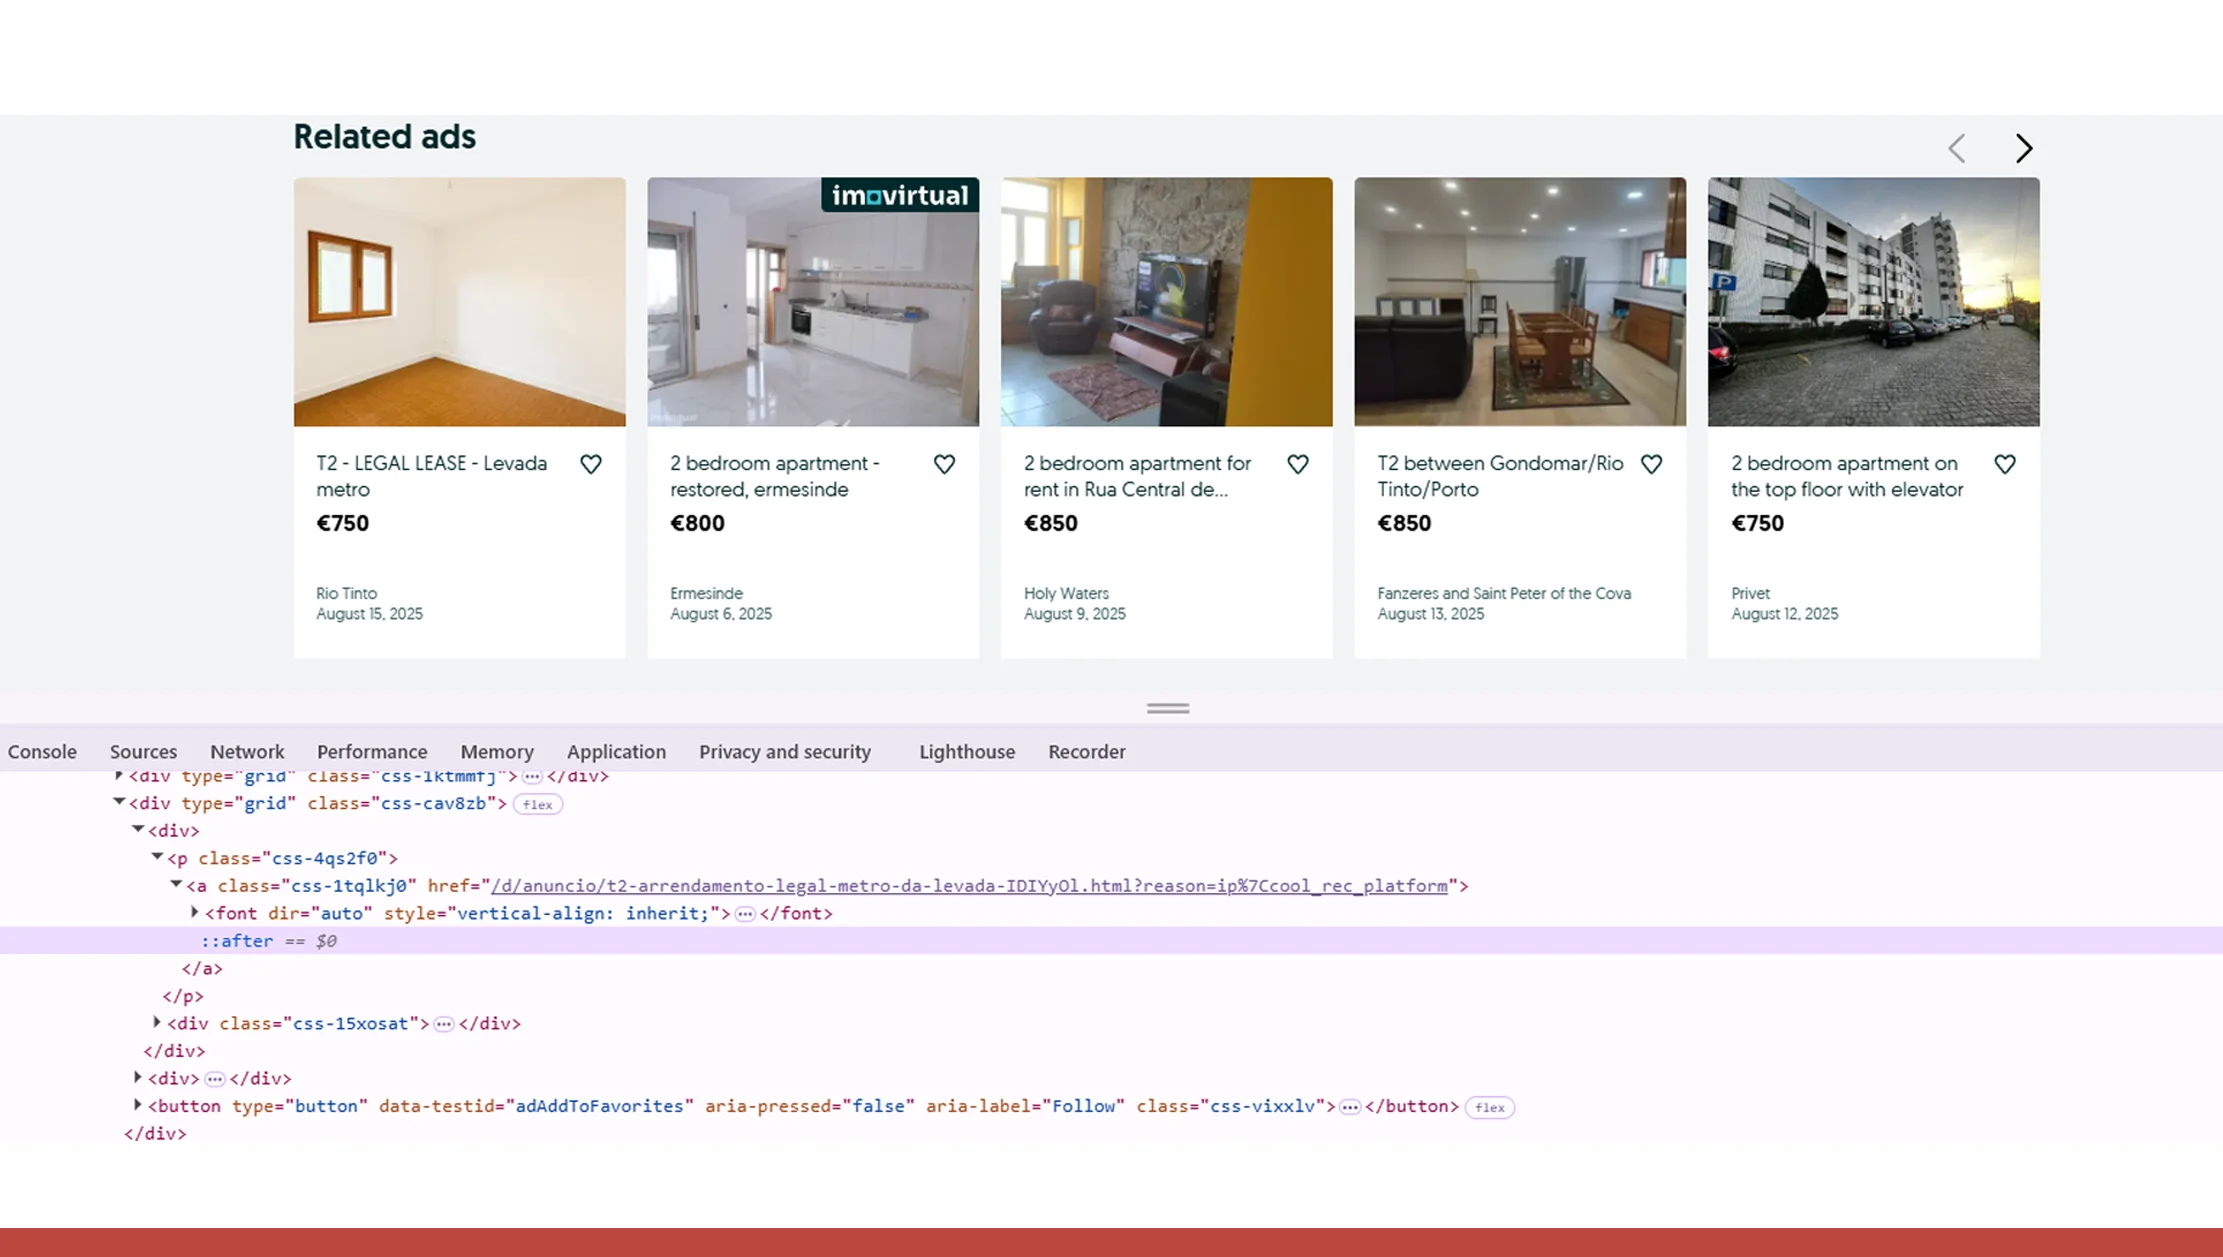Viewport: 2223px width, 1257px height.
Task: Open the parking lot building thumbnail
Action: coord(1873,302)
